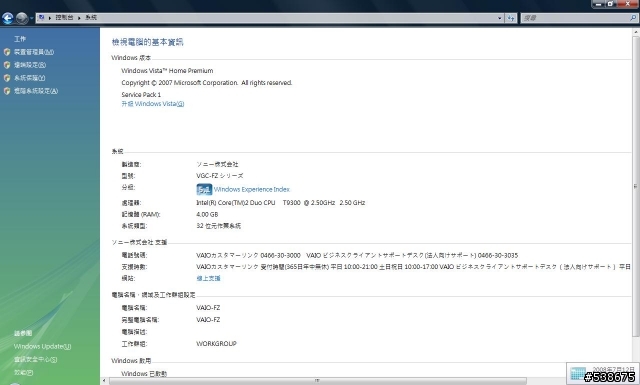Expand the arrow before 控制台 breadcrumb

point(50,18)
